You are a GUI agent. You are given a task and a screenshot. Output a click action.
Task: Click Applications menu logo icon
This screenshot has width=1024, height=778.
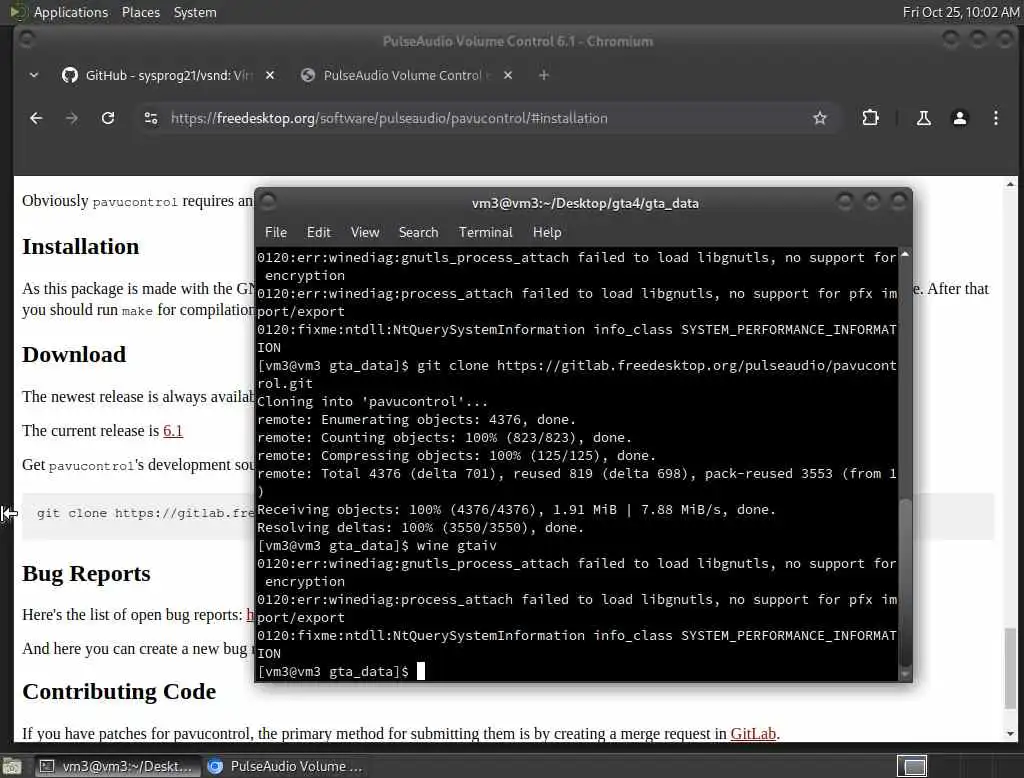click(18, 12)
